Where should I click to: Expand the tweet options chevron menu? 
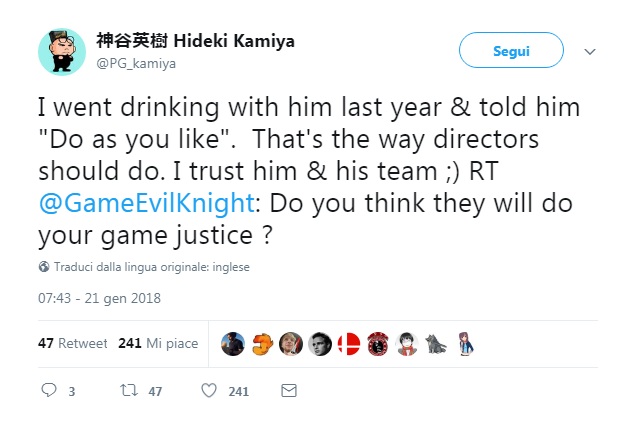click(x=590, y=51)
